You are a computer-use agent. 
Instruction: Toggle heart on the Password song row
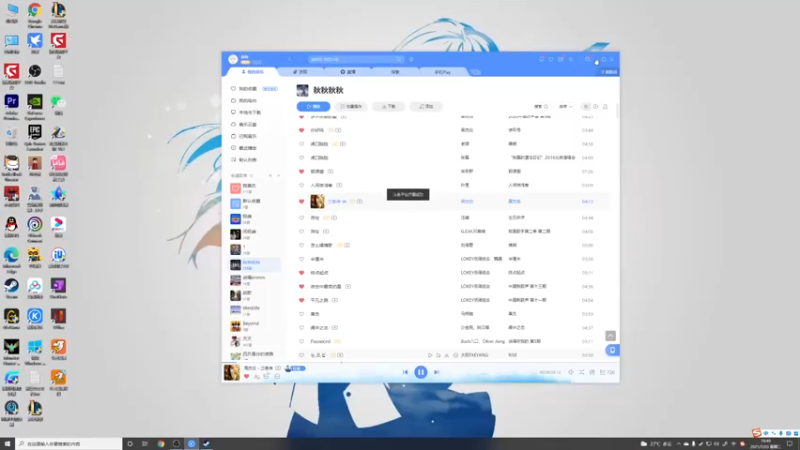coord(302,341)
